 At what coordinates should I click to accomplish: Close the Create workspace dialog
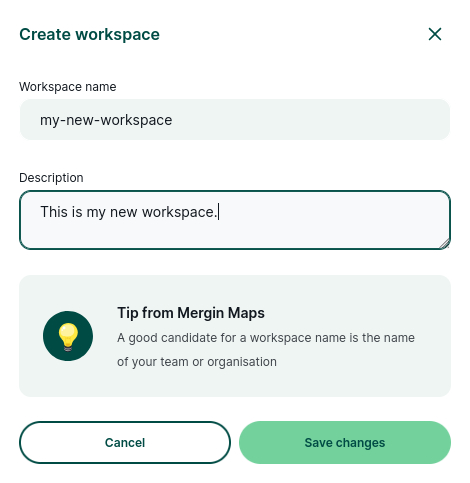click(x=435, y=34)
